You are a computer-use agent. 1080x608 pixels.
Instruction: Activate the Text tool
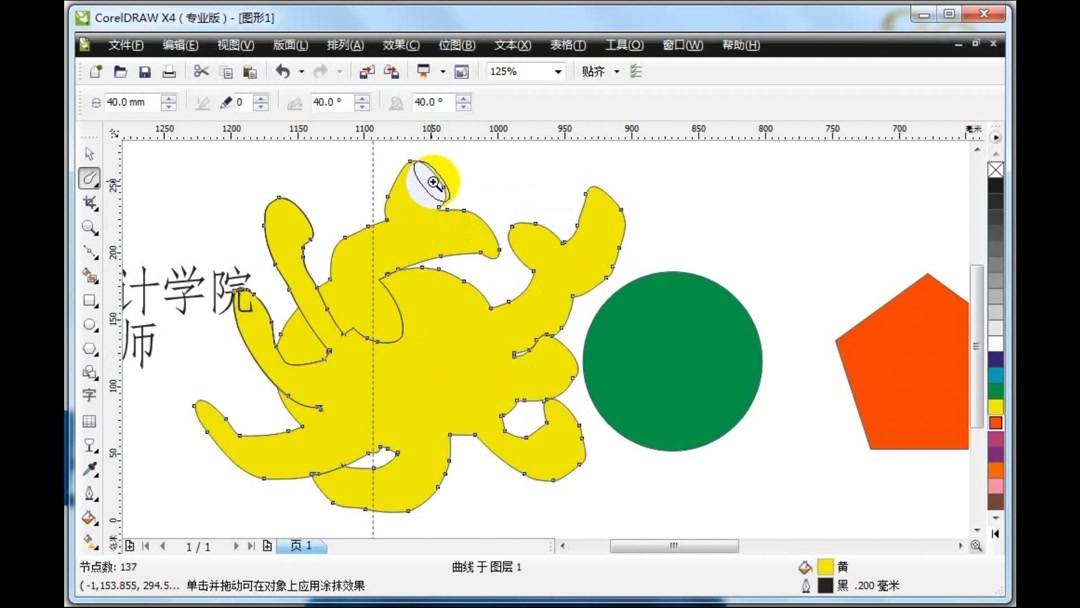89,396
